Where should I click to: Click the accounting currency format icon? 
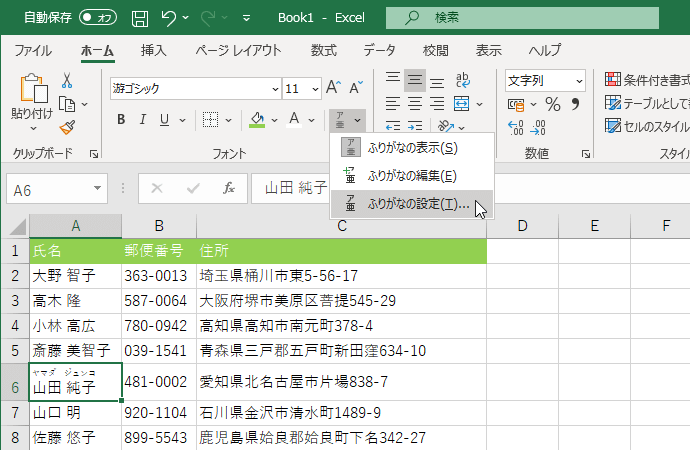pos(516,105)
